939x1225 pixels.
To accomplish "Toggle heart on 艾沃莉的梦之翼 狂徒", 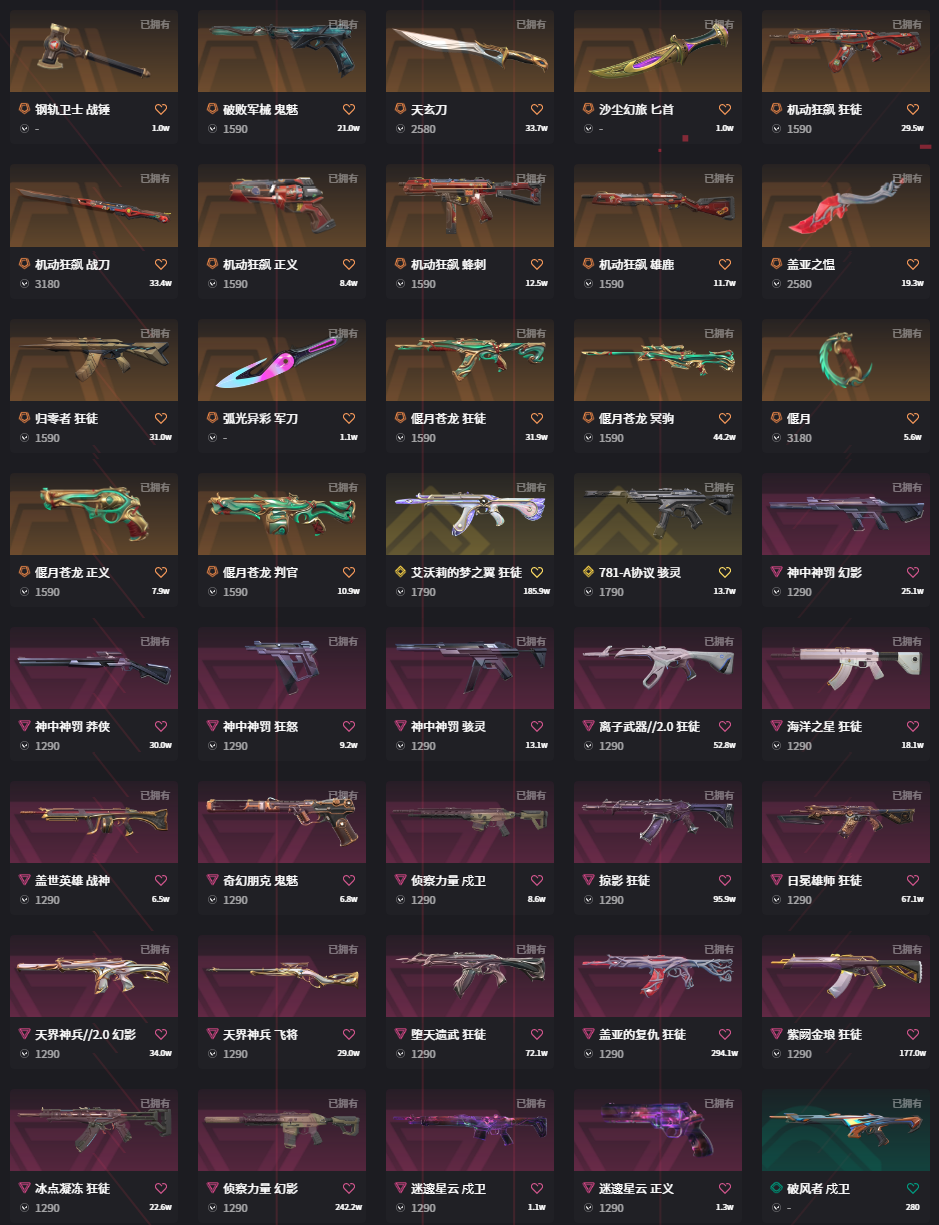I will tap(536, 572).
